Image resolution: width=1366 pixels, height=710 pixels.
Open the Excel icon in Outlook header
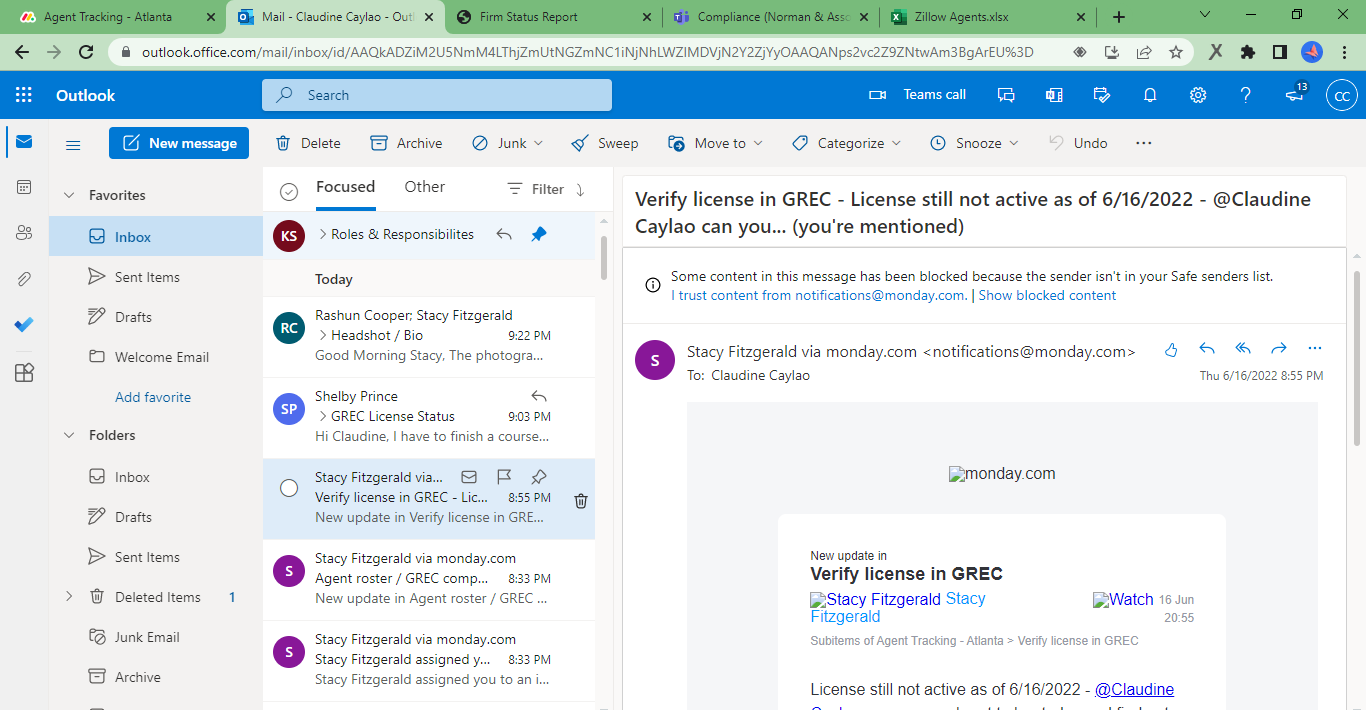pos(1054,95)
